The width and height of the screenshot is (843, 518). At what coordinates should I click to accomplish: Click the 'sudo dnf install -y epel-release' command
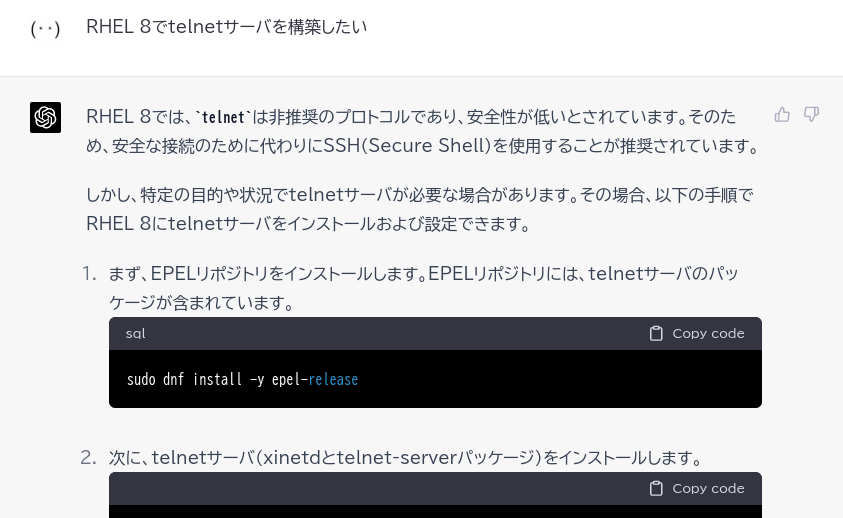point(242,379)
